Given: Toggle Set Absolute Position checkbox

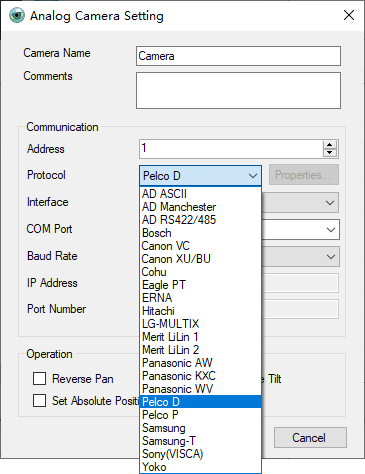Looking at the screenshot, I should (x=39, y=400).
